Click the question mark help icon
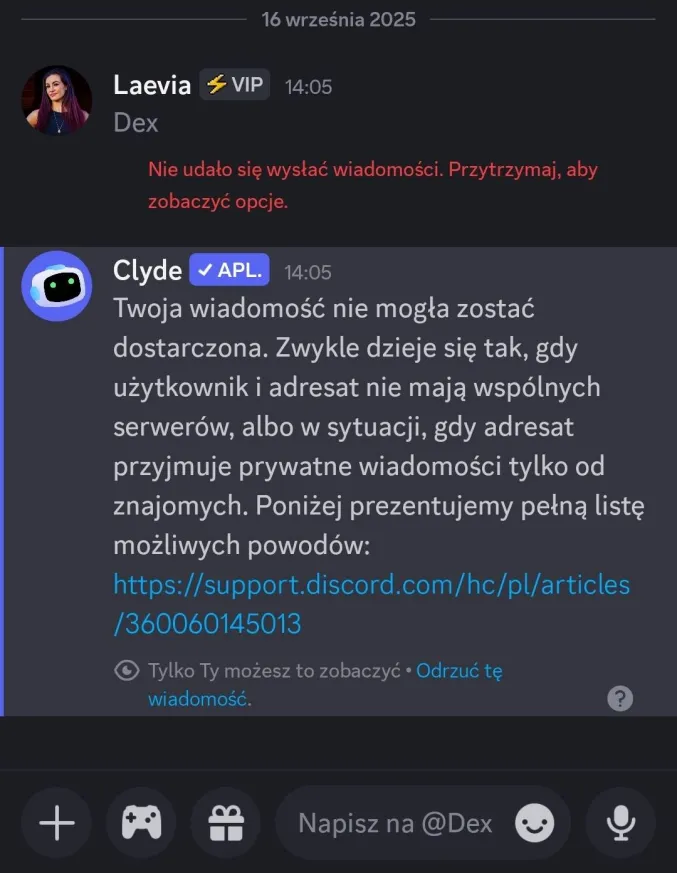Screen dimensions: 677x873 tap(620, 698)
